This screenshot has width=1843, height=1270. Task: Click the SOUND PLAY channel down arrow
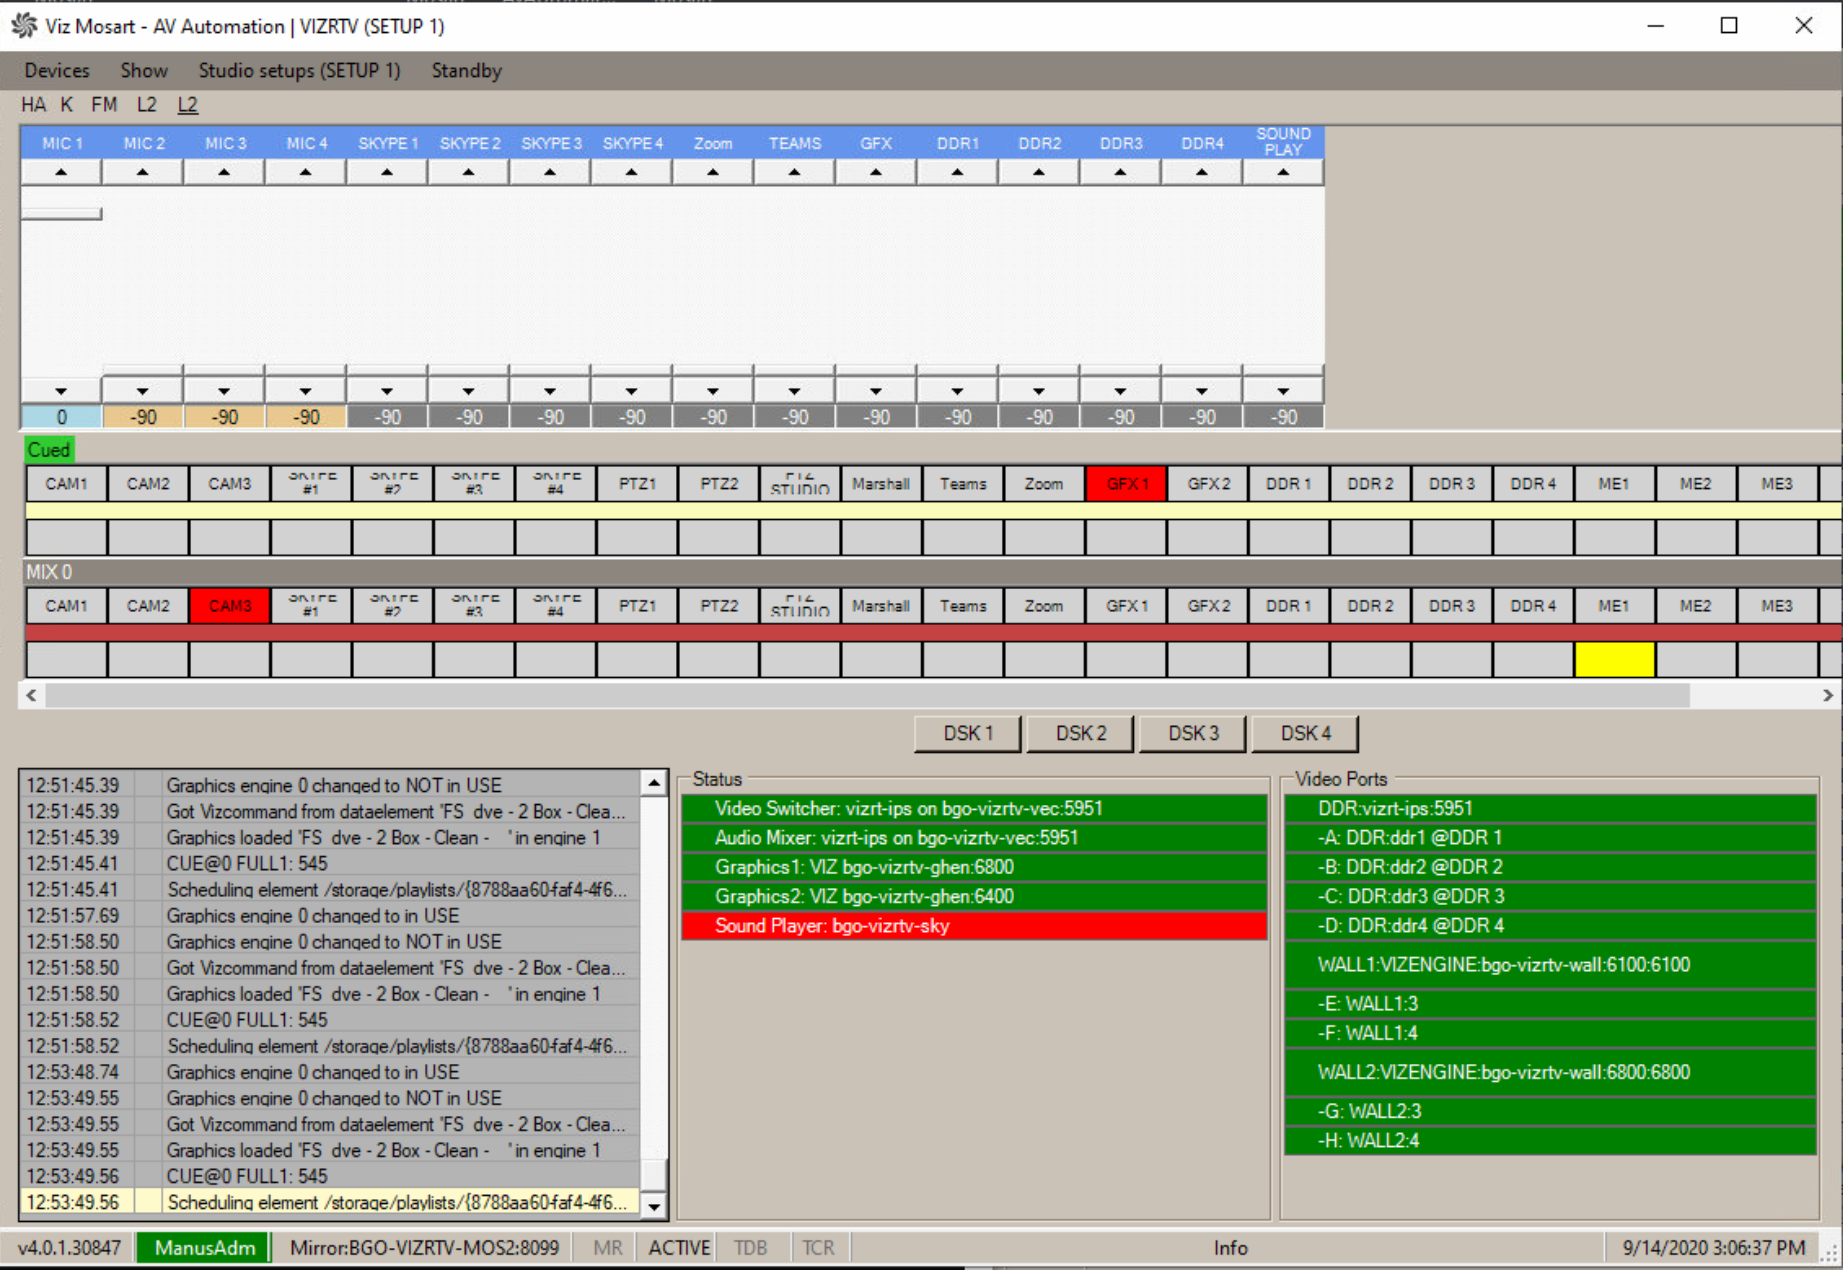point(1283,389)
